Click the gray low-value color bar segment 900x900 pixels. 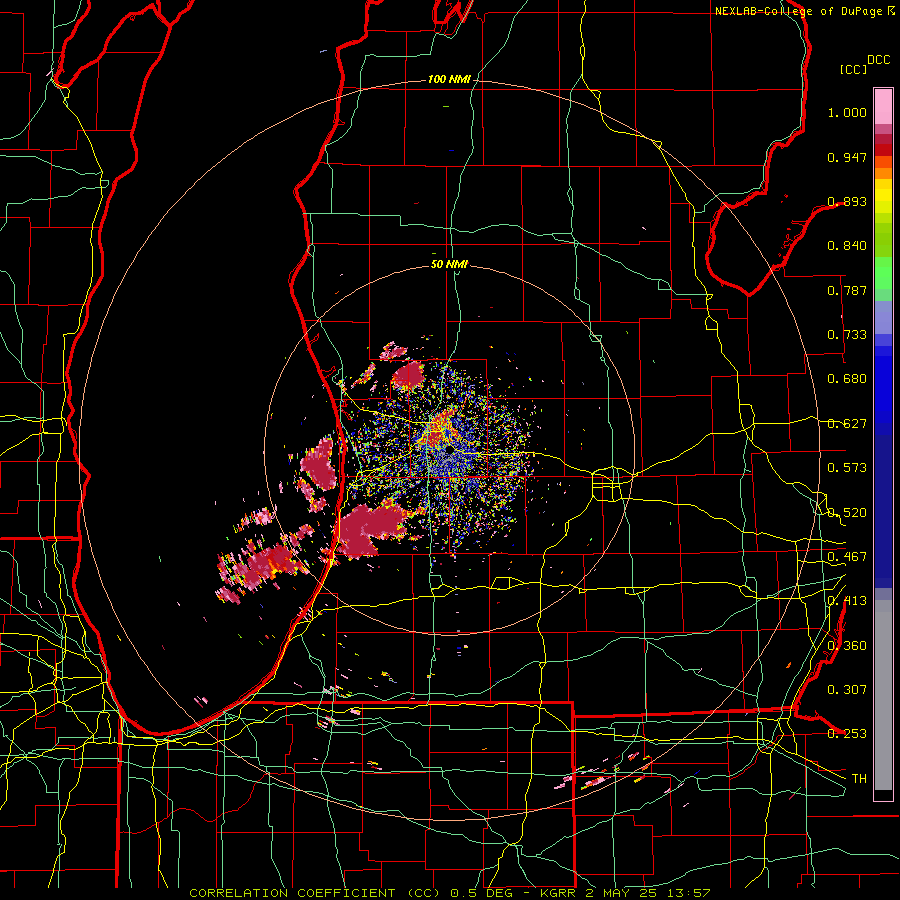[883, 695]
